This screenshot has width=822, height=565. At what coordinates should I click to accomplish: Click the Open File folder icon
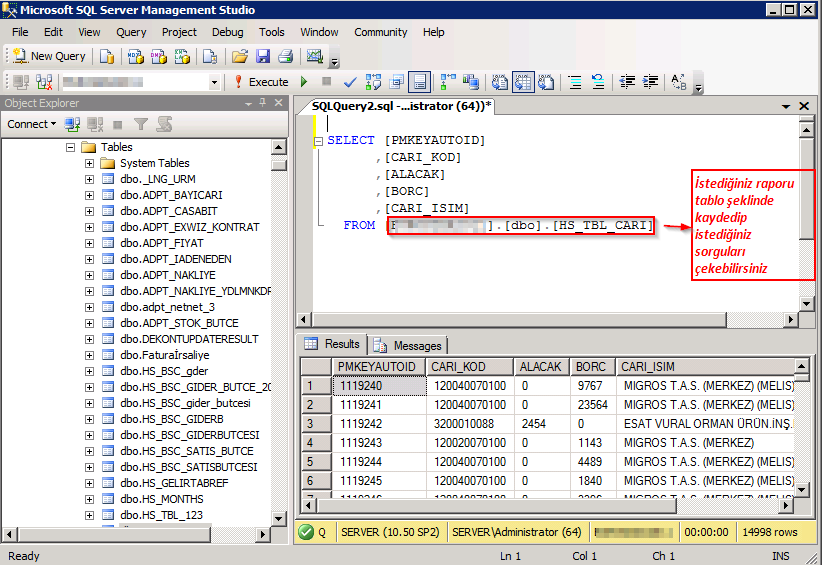pos(240,56)
